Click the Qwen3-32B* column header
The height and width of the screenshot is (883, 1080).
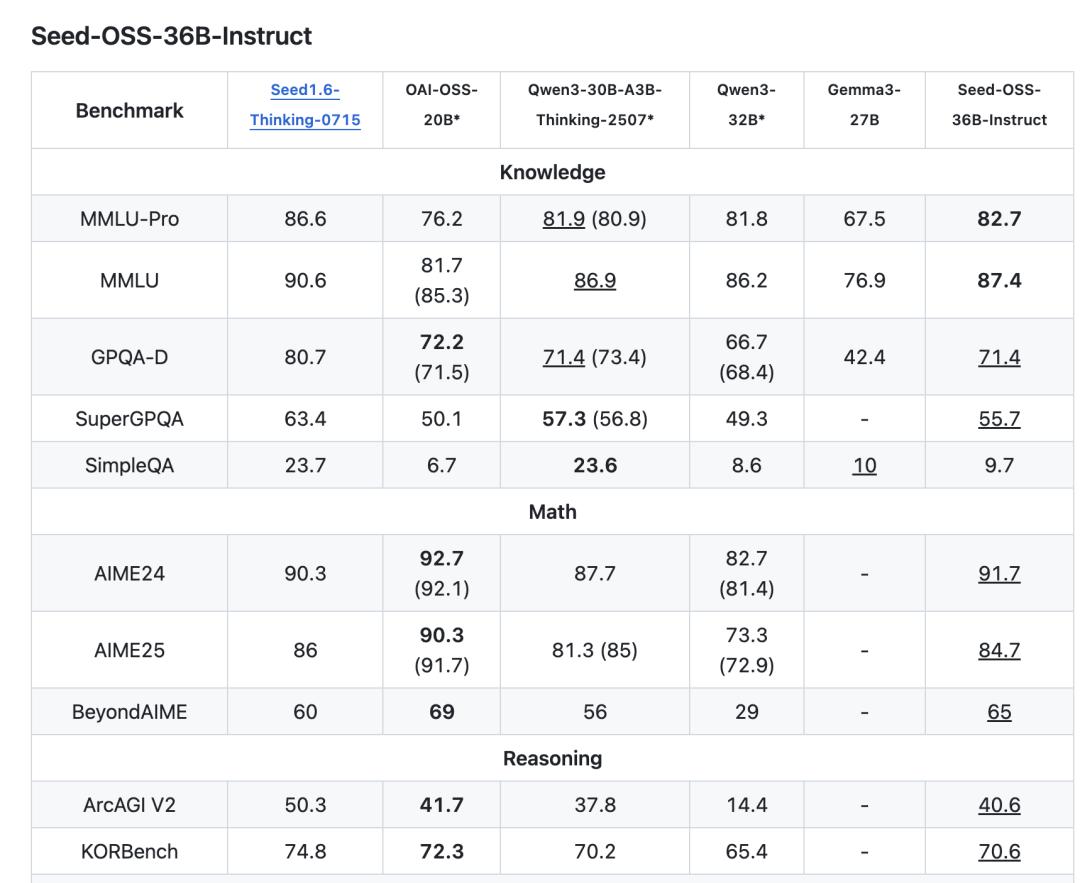[747, 110]
